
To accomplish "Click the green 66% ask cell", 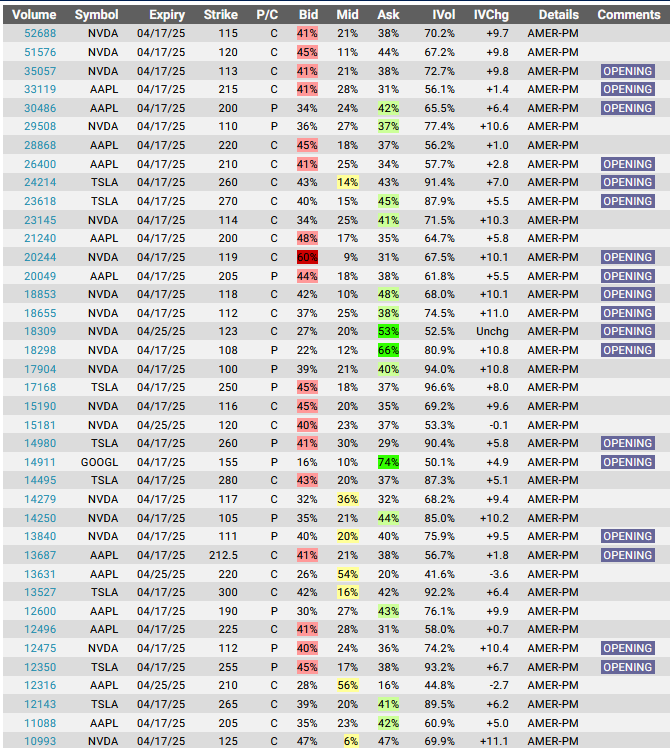I will (388, 350).
